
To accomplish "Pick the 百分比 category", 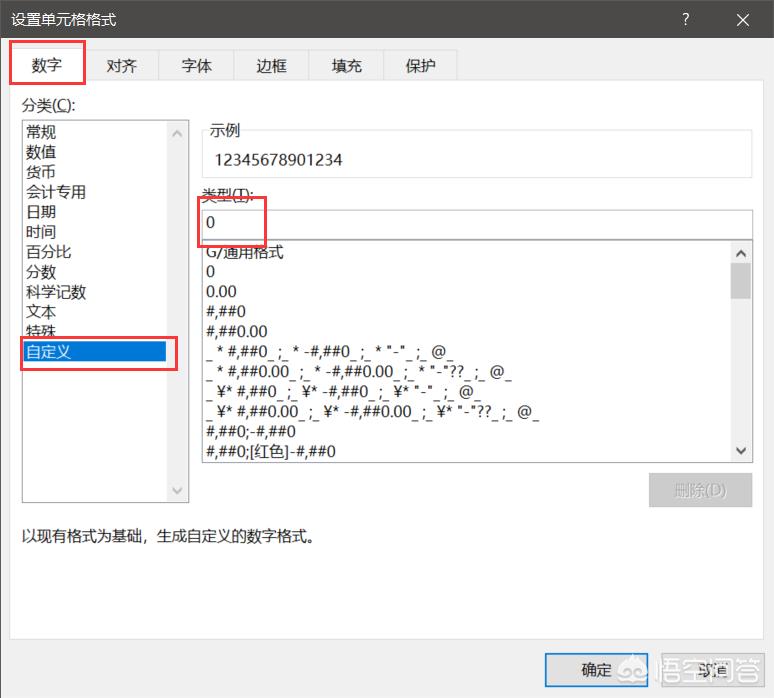I will click(x=48, y=252).
